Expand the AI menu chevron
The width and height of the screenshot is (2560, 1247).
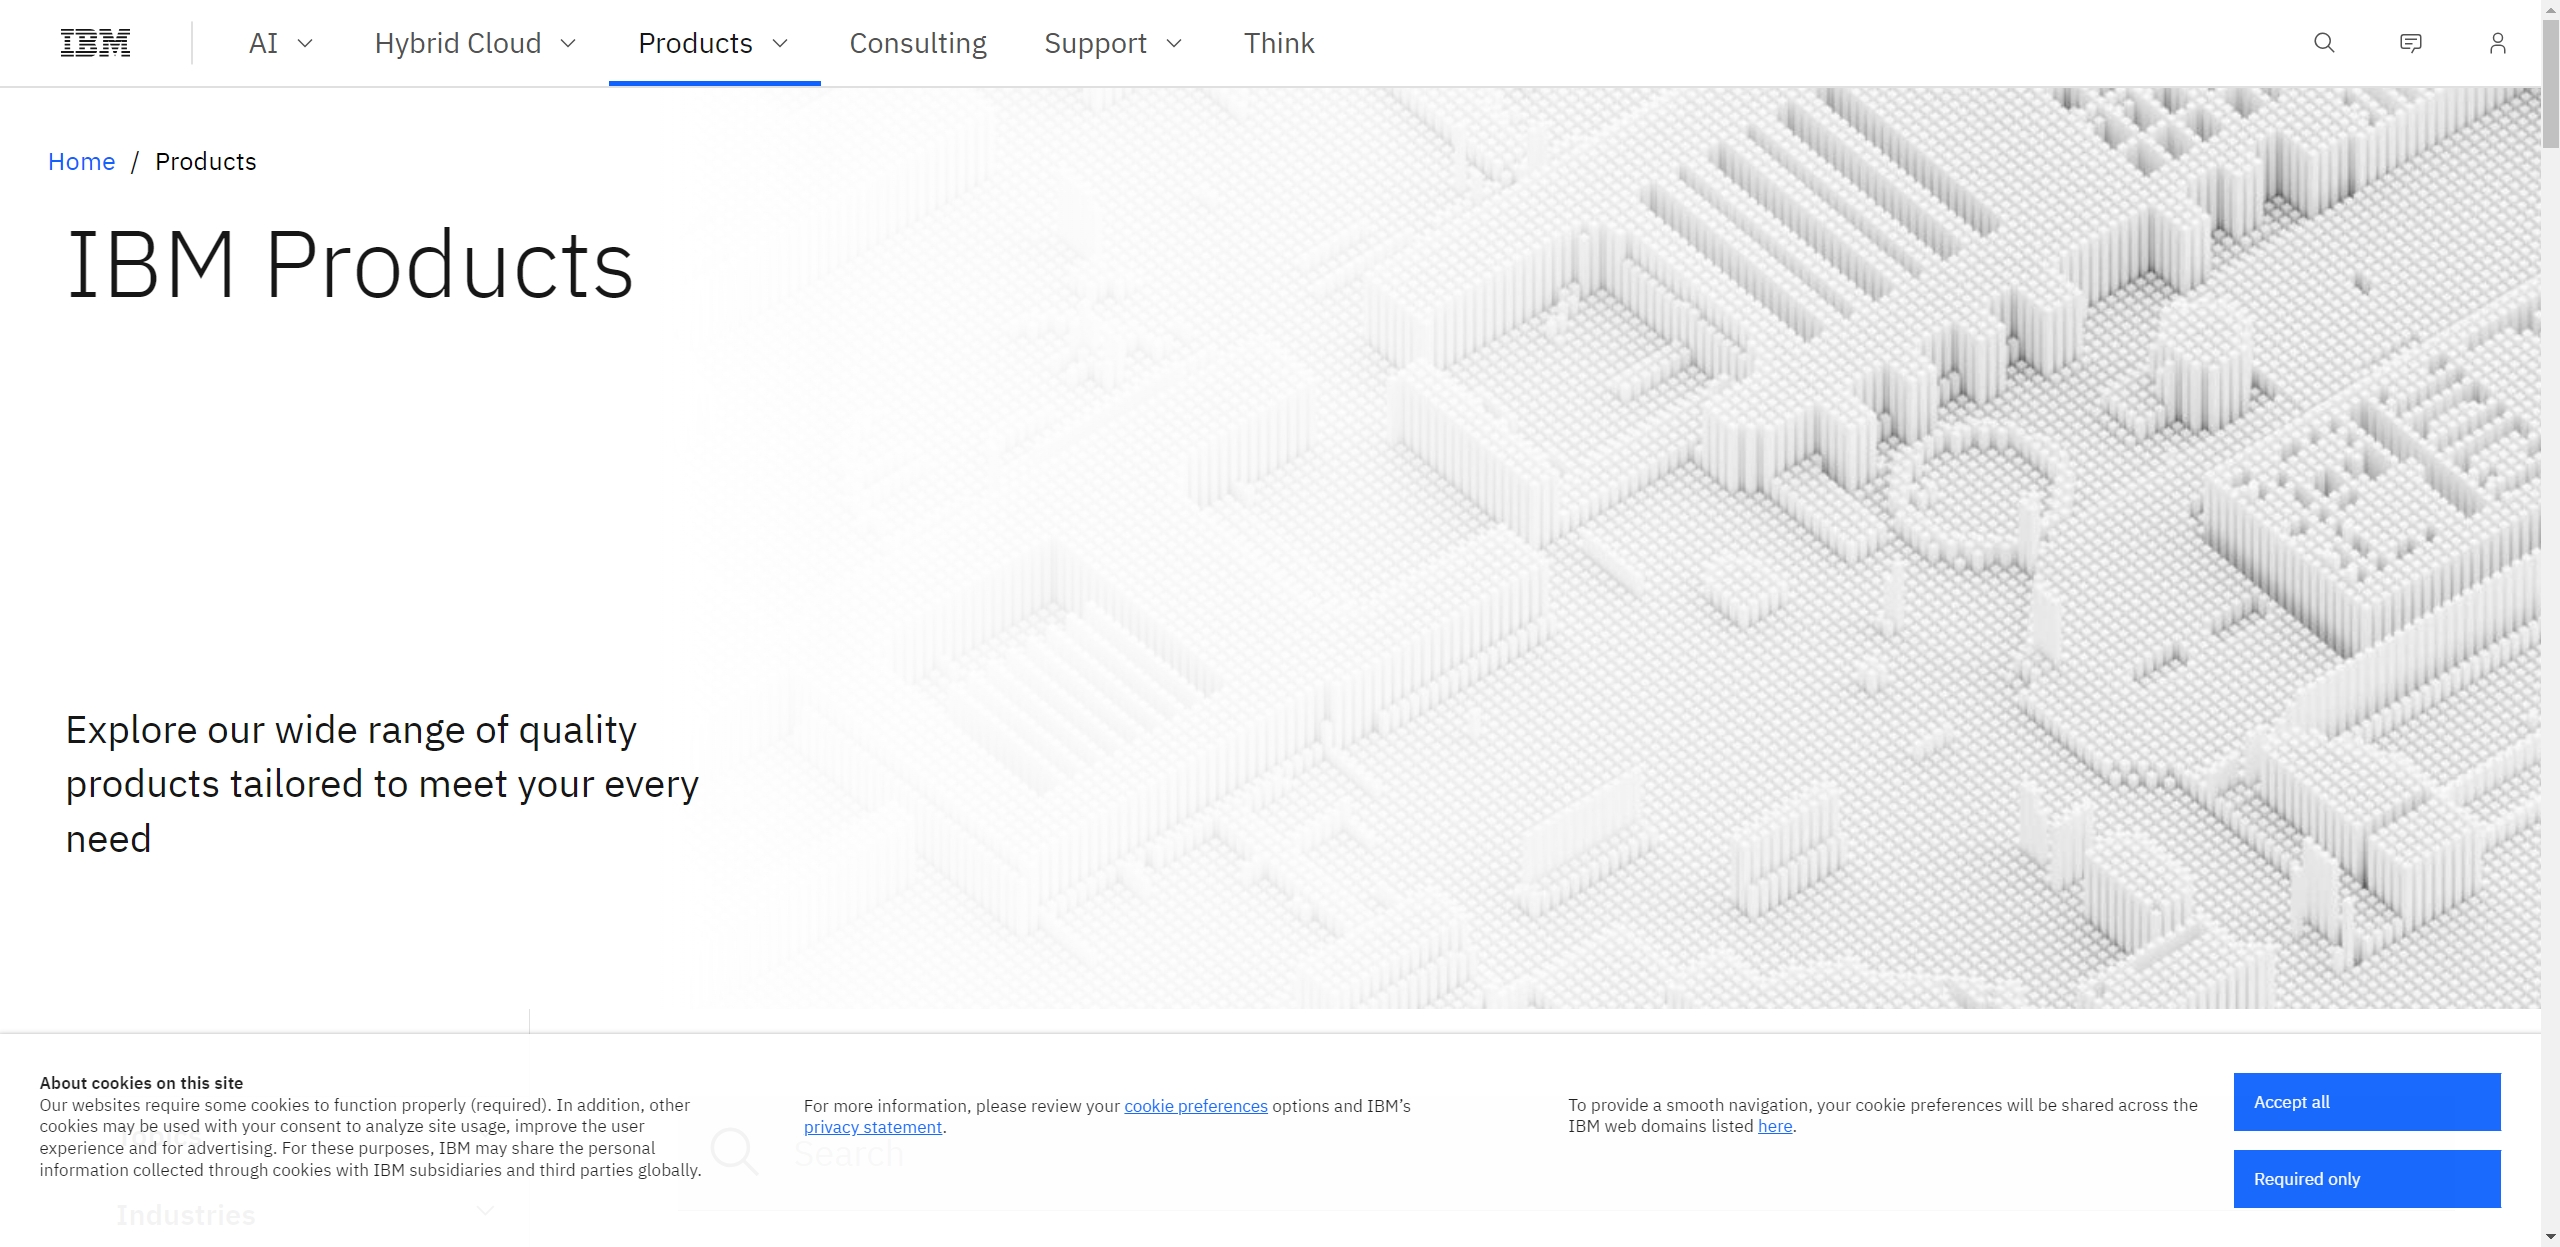305,43
